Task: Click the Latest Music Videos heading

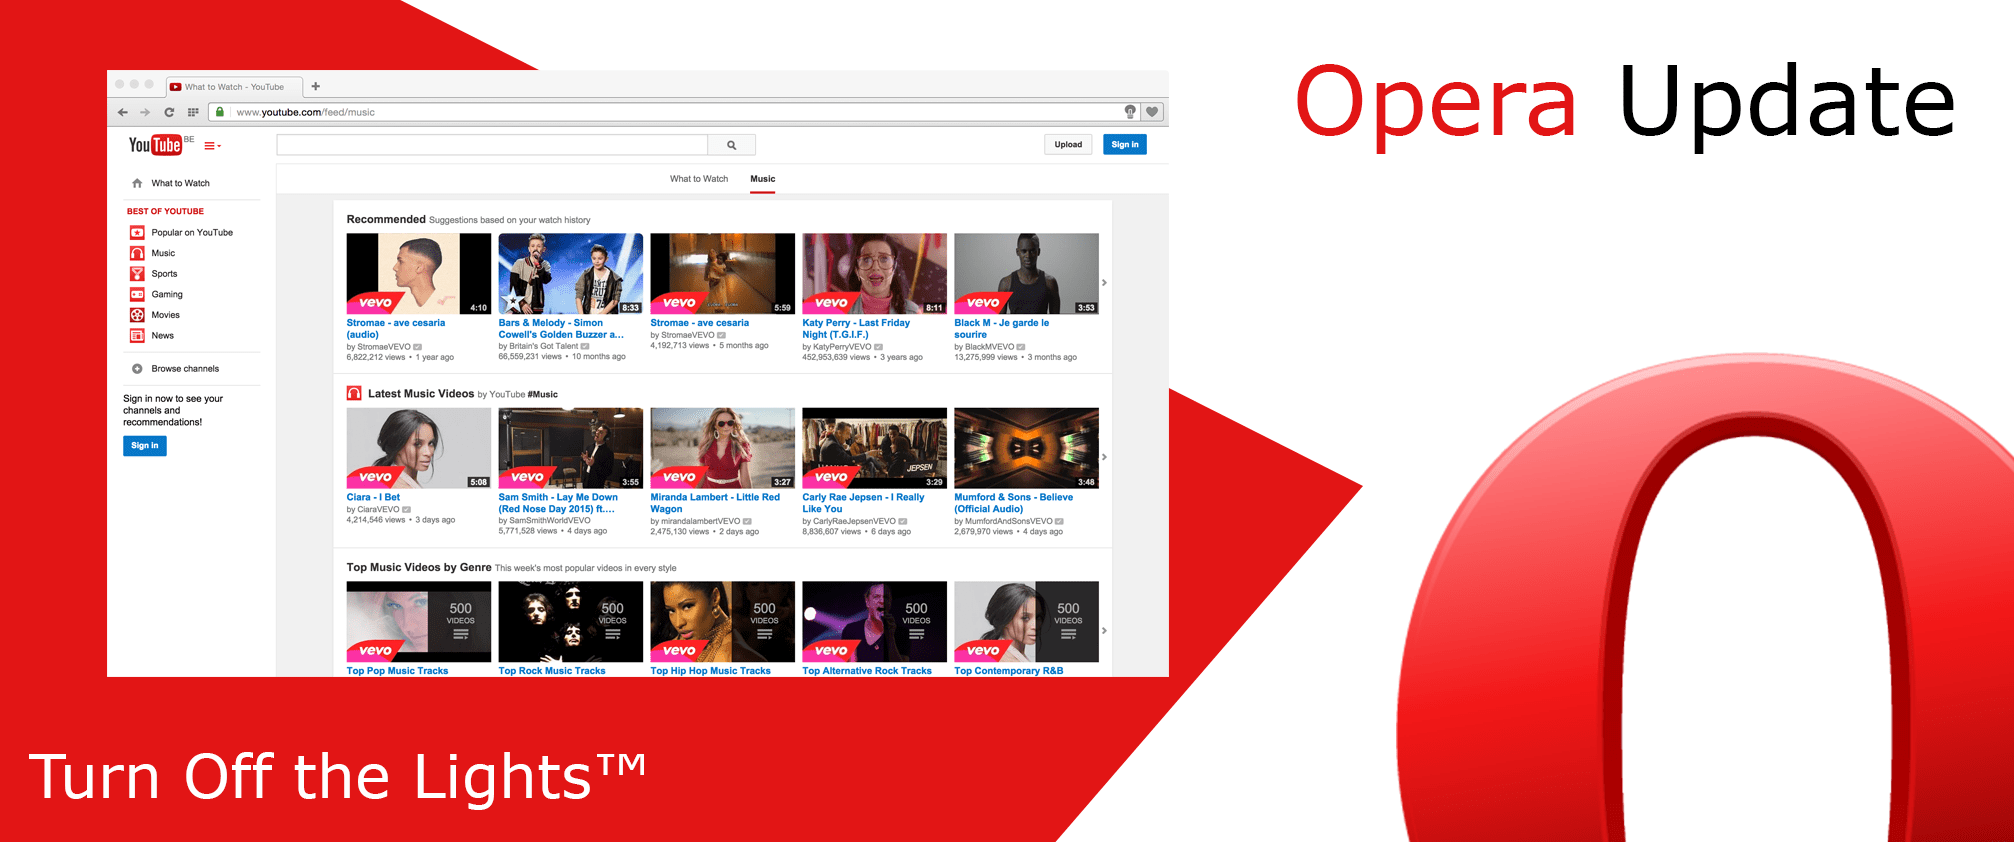Action: coord(421,394)
